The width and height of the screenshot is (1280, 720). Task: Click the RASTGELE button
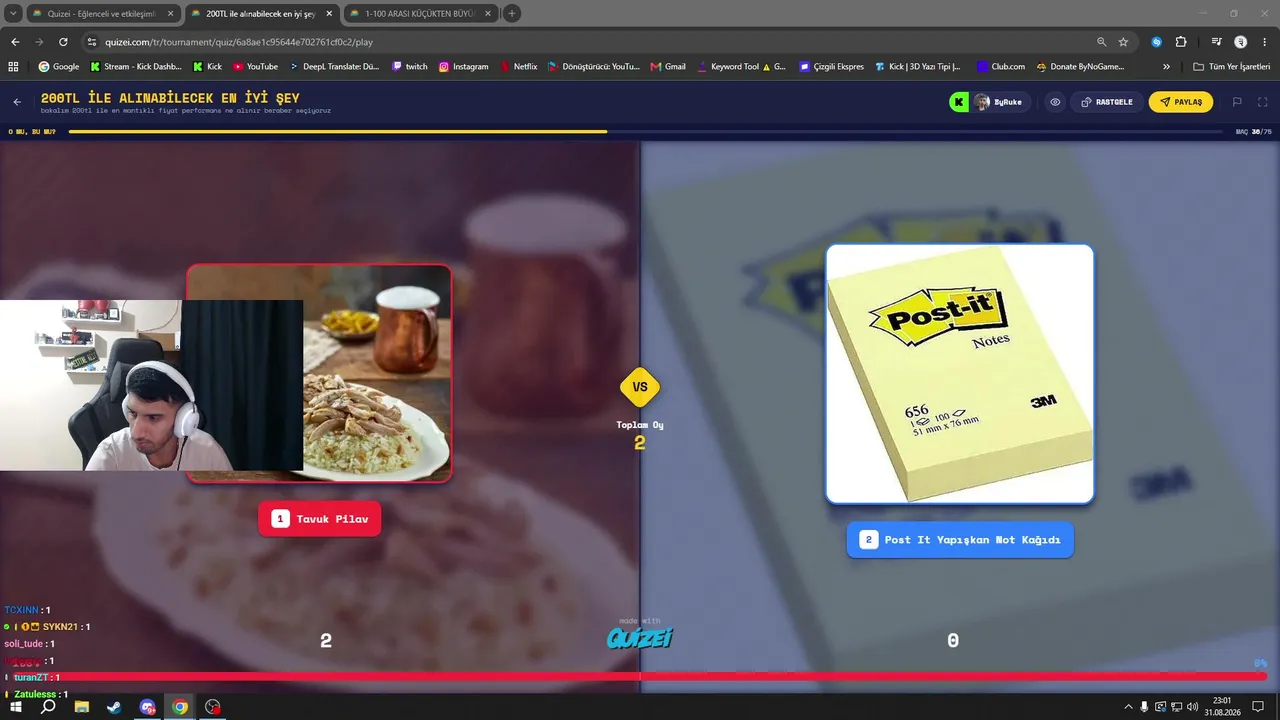[1106, 102]
